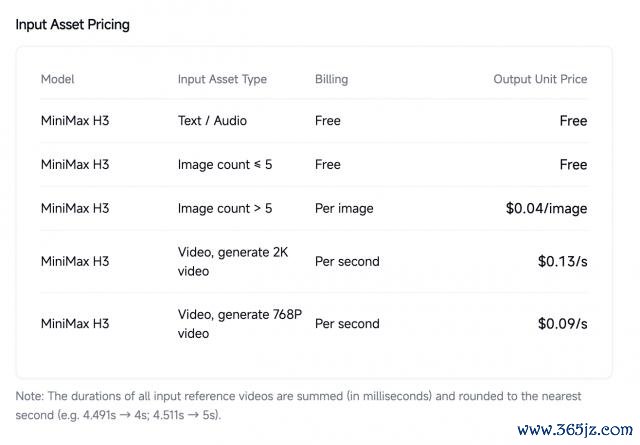Click Free price in Text / Audio row
Viewport: 640px width, 445px height.
click(573, 121)
